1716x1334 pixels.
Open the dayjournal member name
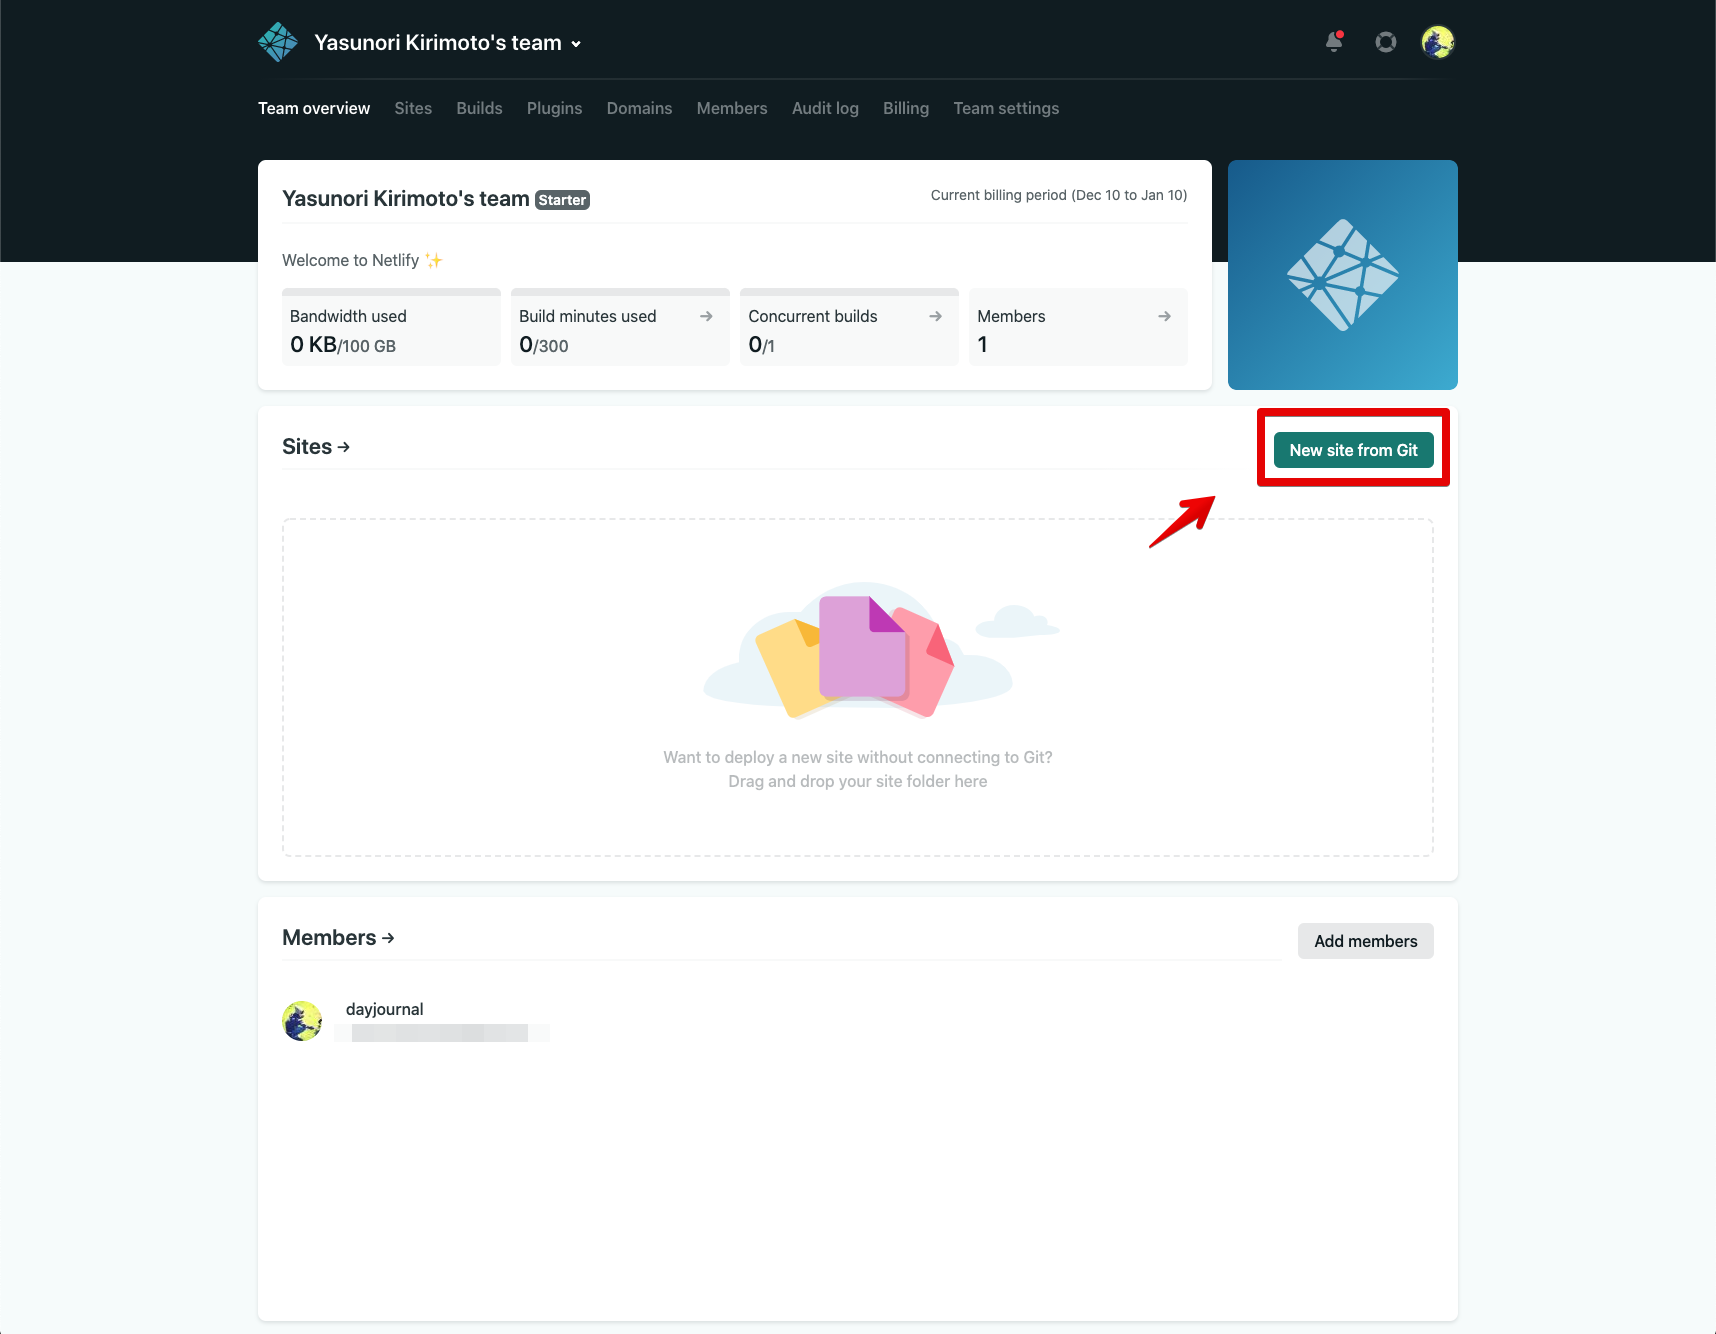coord(385,1009)
